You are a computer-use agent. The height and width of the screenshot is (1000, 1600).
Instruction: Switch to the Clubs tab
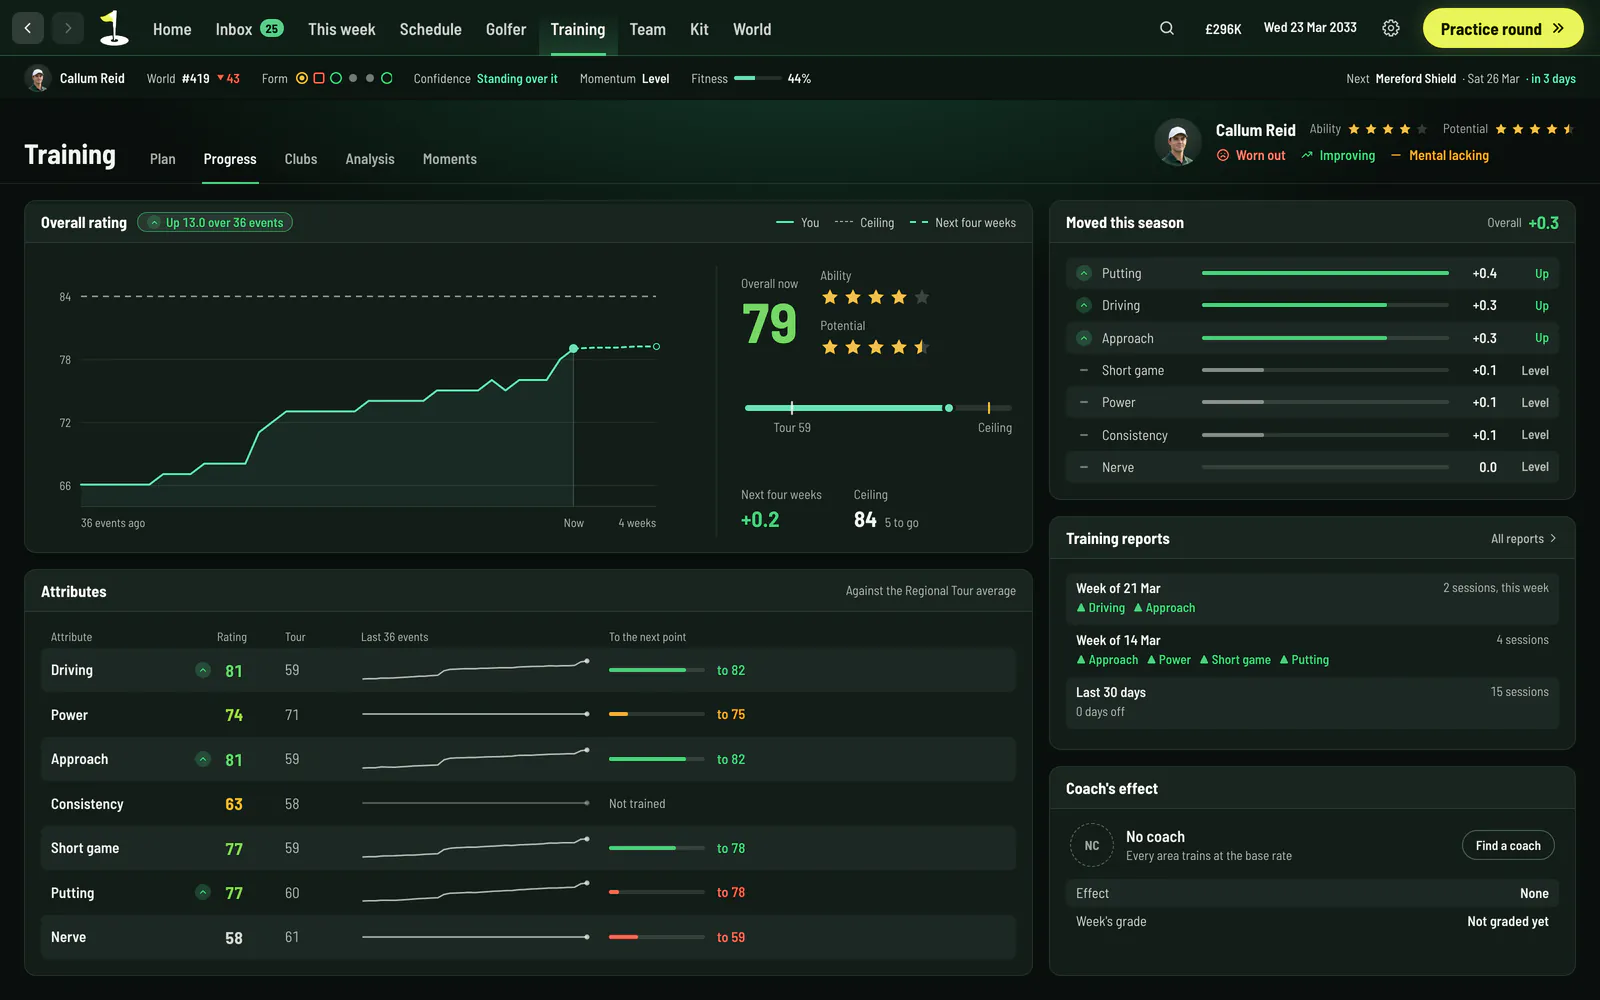tap(301, 159)
